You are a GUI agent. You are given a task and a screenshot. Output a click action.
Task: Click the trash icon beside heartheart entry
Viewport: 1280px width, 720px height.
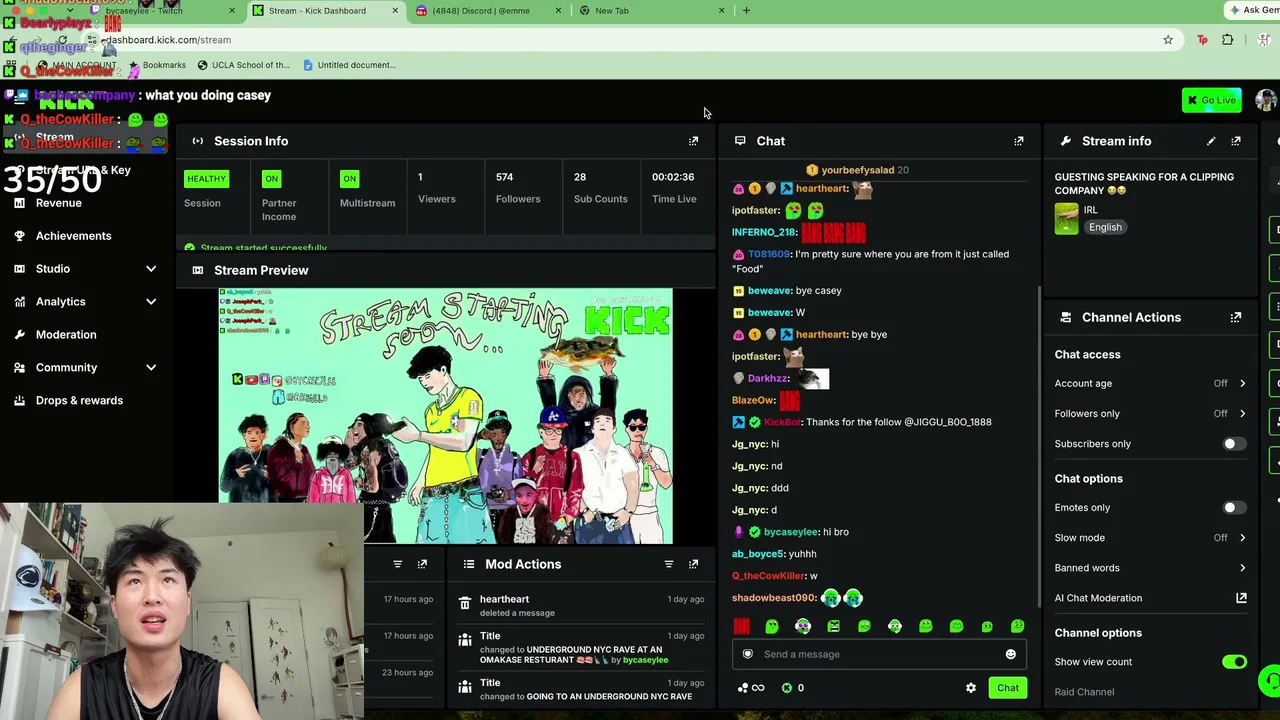click(465, 603)
